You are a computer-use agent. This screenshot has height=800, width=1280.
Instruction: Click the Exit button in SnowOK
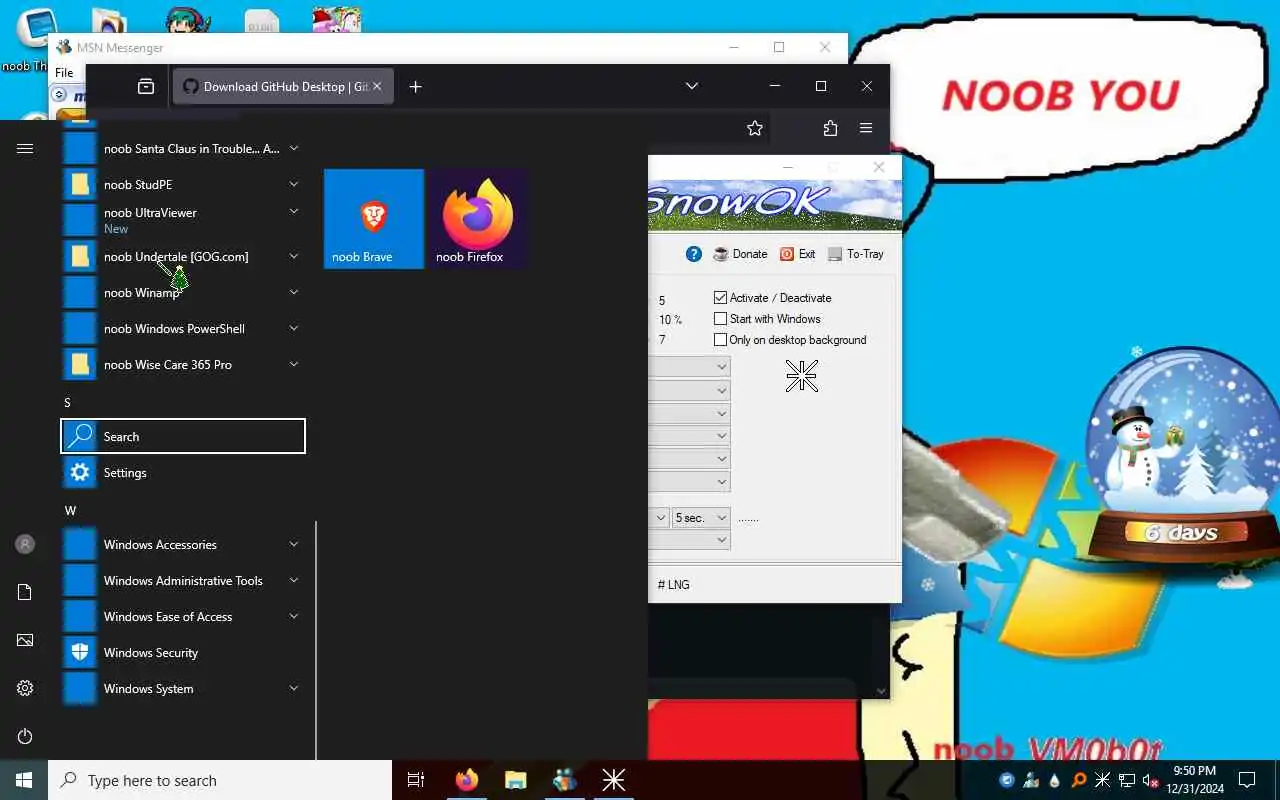(798, 254)
